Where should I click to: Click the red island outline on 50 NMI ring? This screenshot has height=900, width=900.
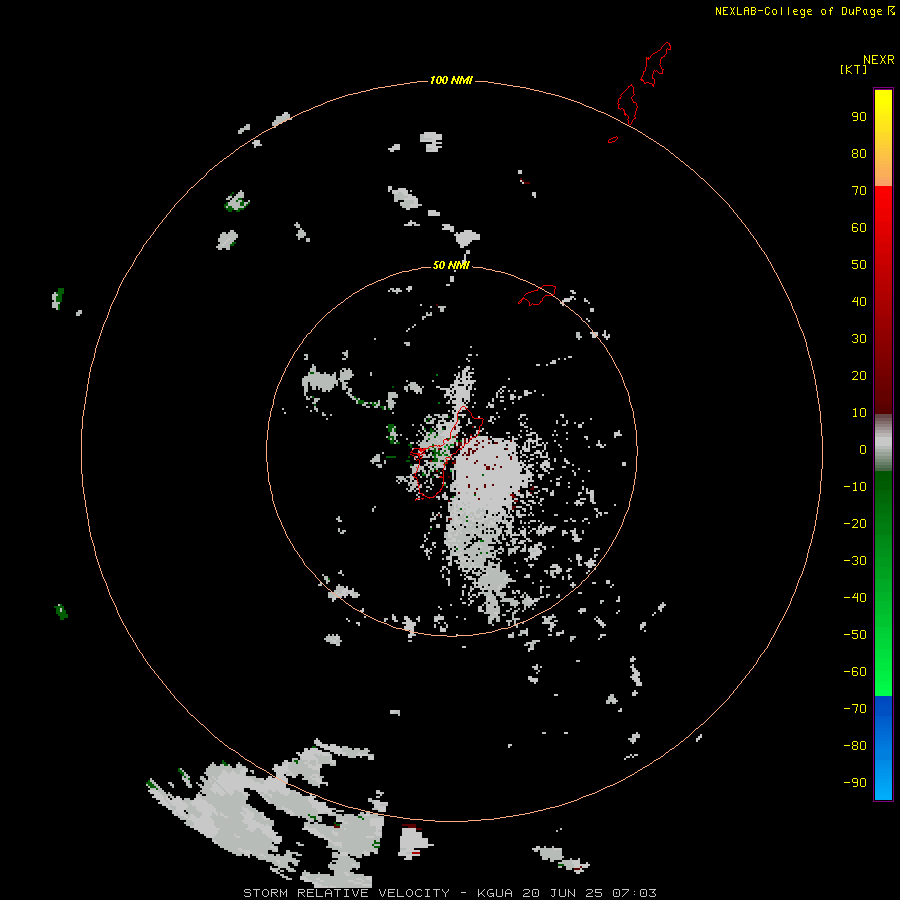coord(537,295)
